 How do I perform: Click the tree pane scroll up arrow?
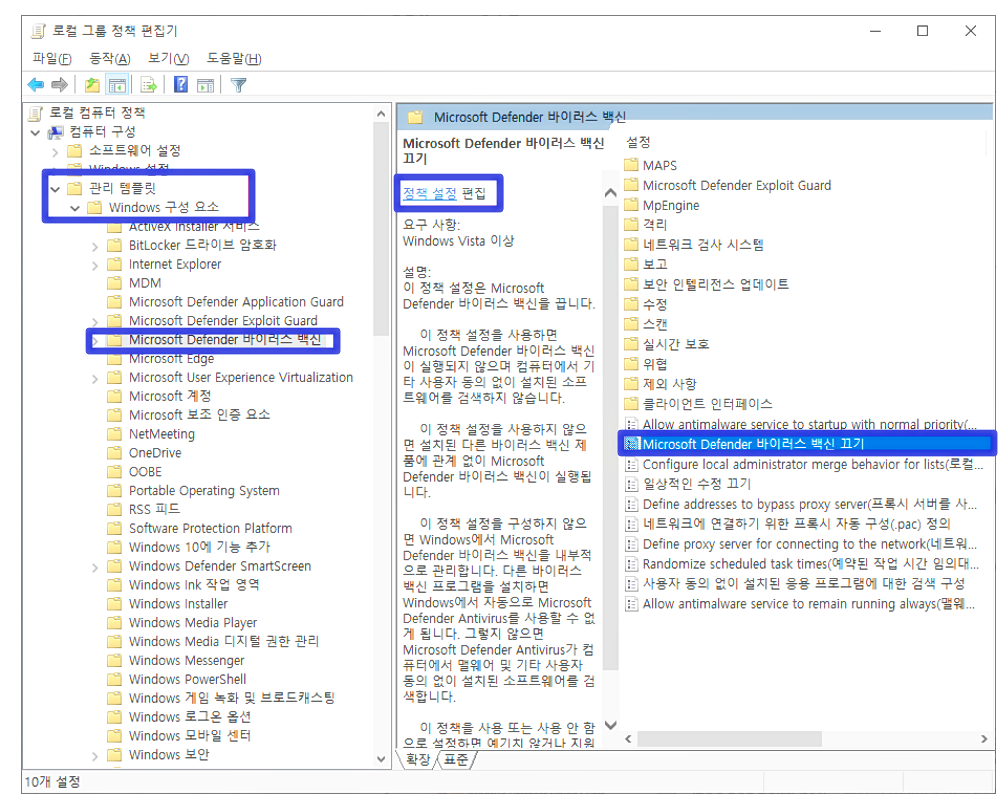(x=381, y=114)
